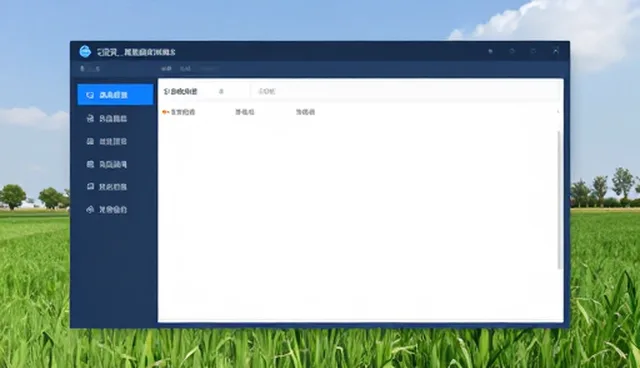Open the last sidebar menu item's icon
This screenshot has width=640, height=368.
click(90, 209)
